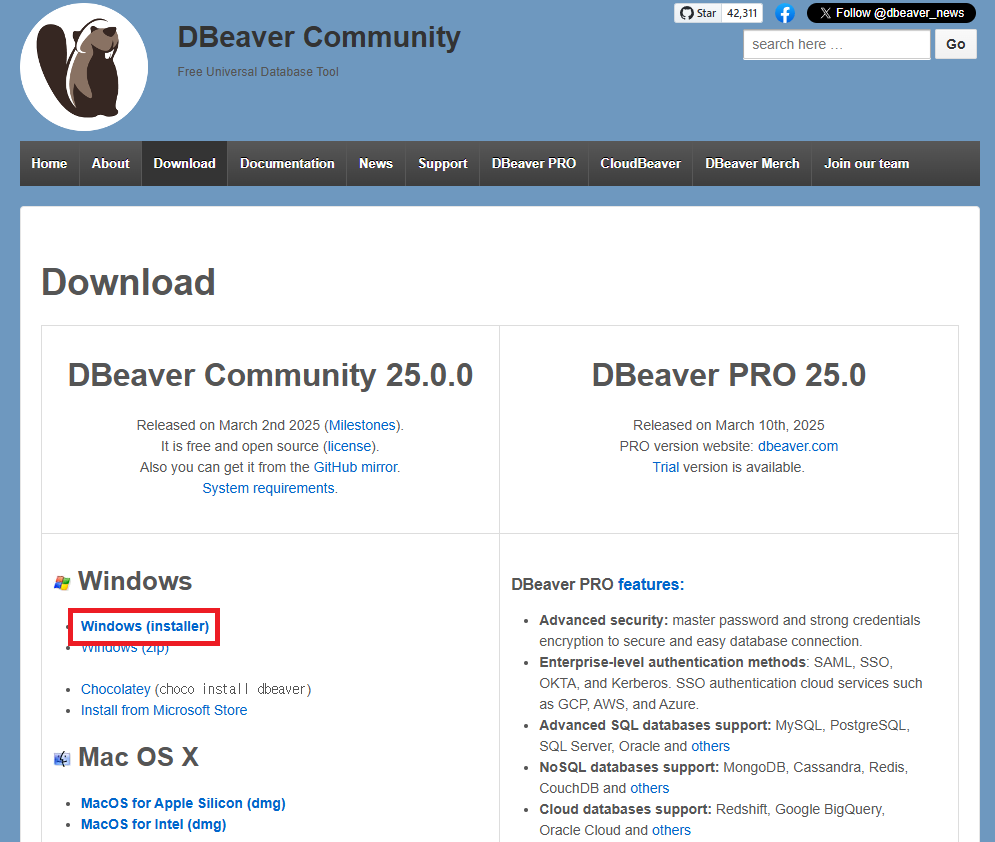Open 'others' link after CouchDB

tap(650, 788)
